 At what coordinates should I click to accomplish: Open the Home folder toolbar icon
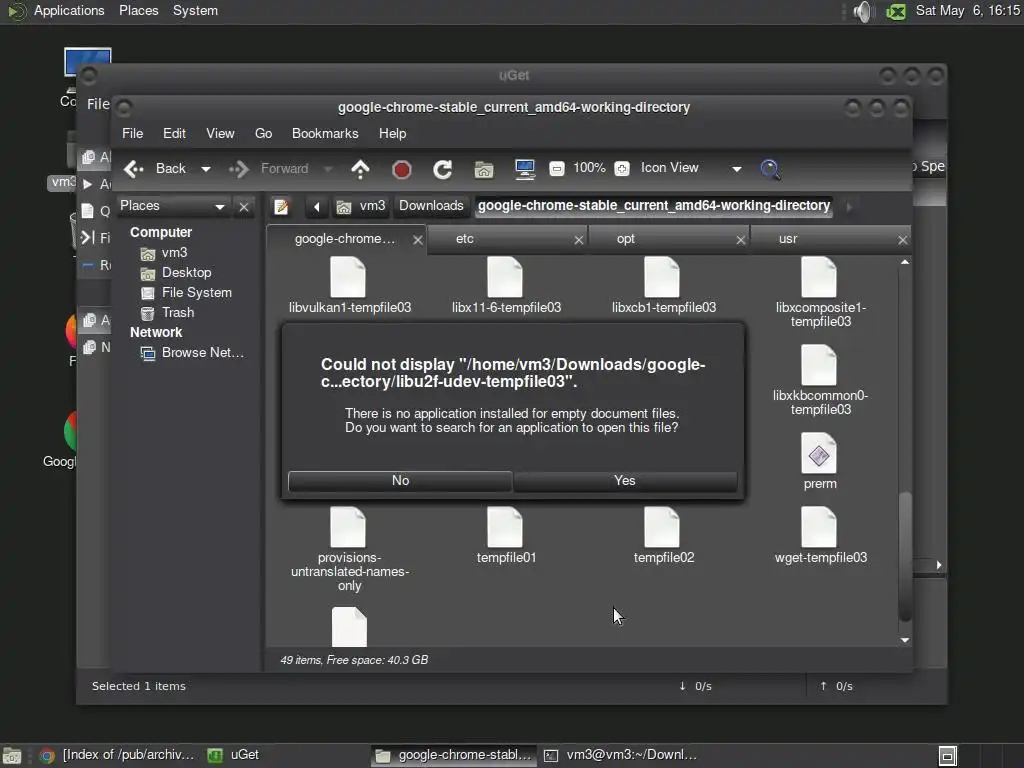pos(484,170)
